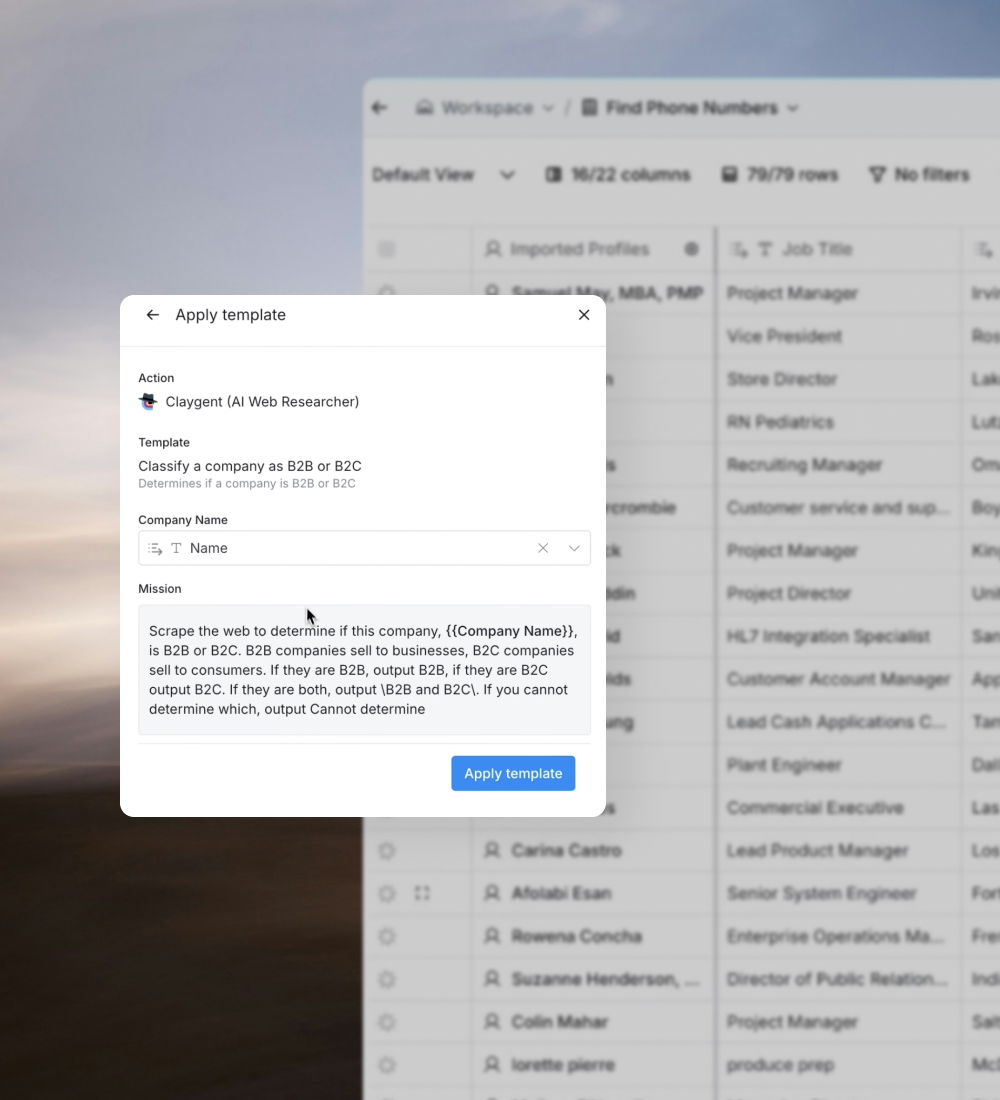Click the circle icon beside Imported Profiles
1000x1100 pixels.
[x=691, y=249]
